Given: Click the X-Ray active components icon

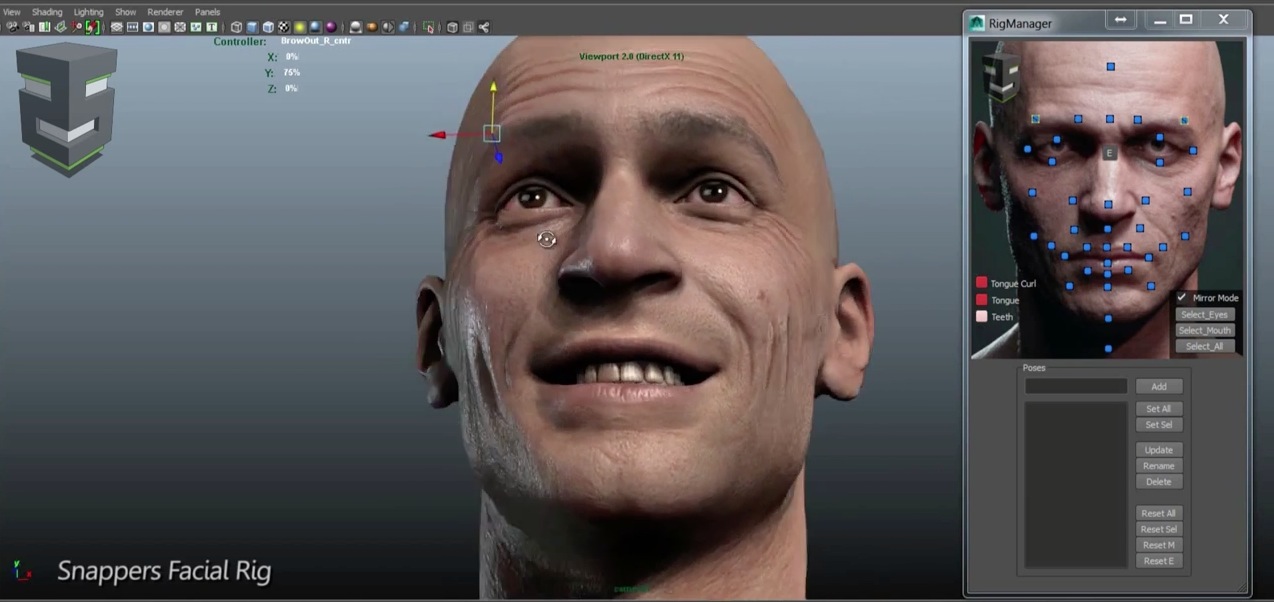Looking at the screenshot, I should pyautogui.click(x=468, y=27).
